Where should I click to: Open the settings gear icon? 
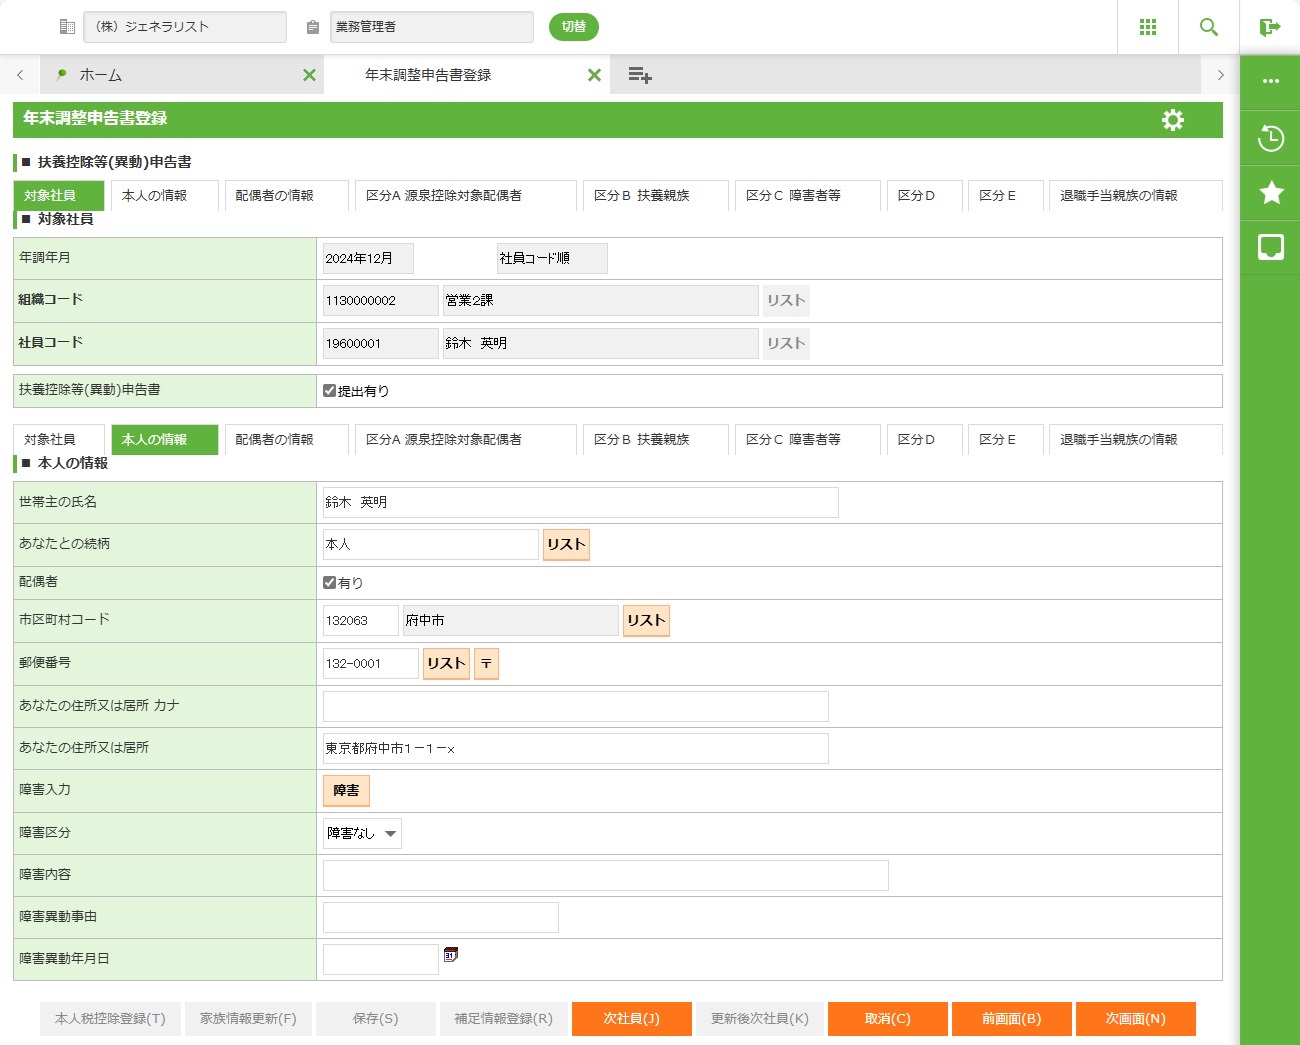point(1173,120)
